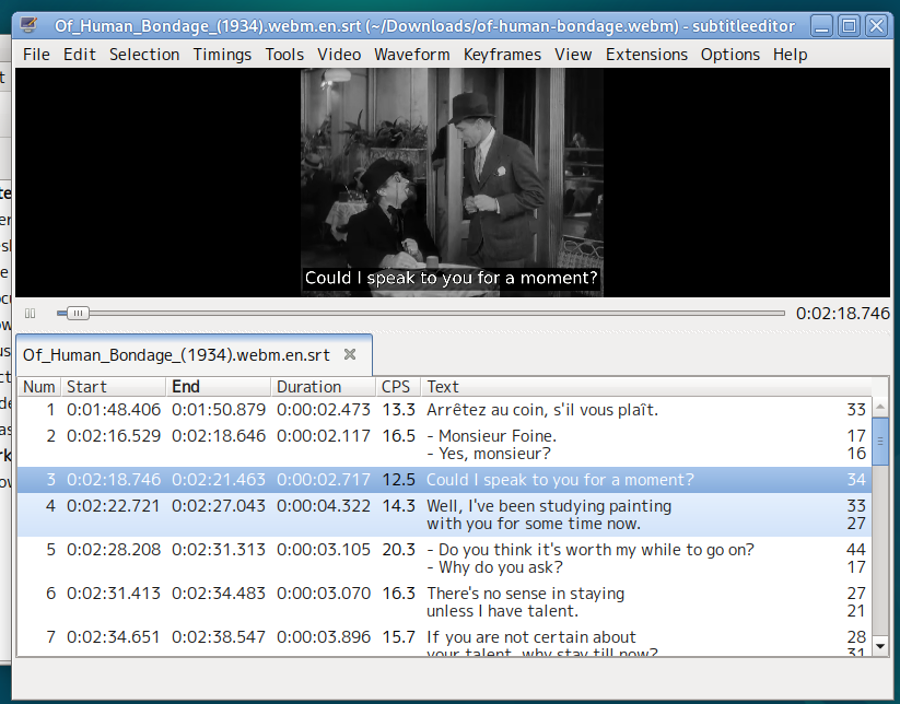Open the Timings menu
Image resolution: width=900 pixels, height=704 pixels.
click(222, 54)
